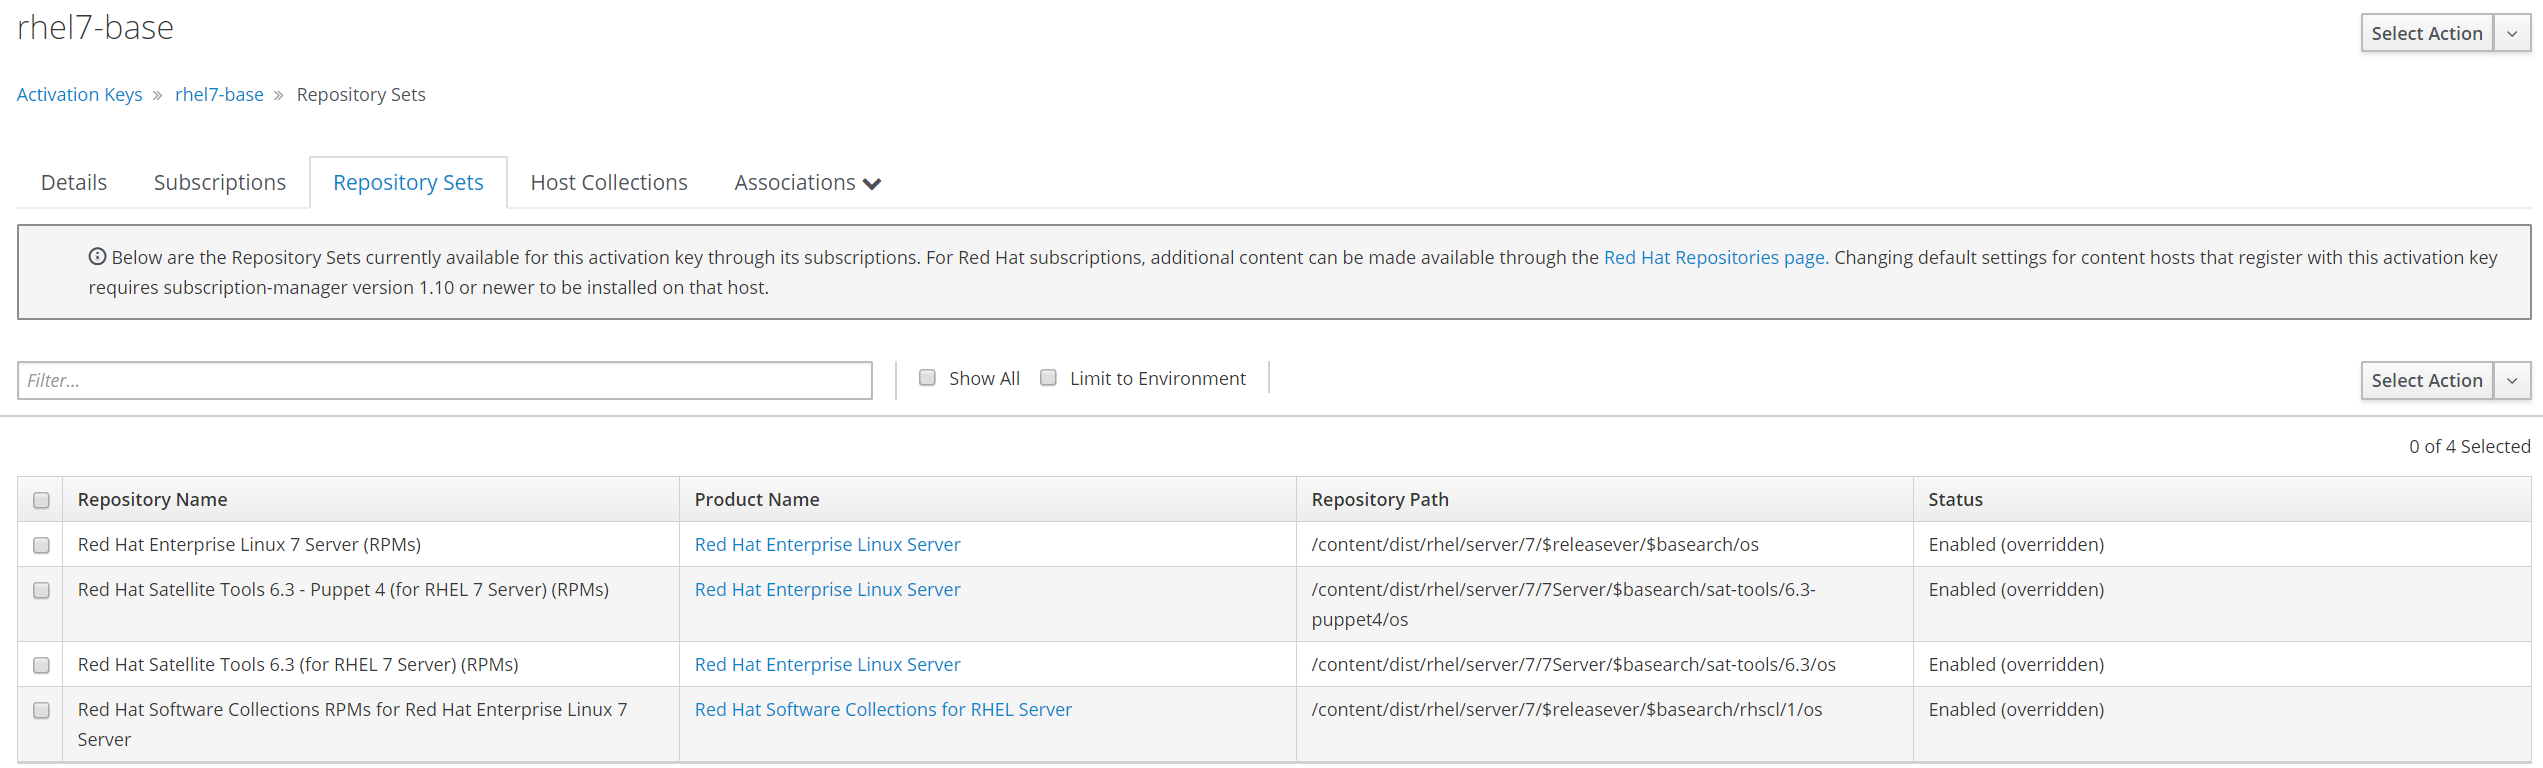Click the info icon in the notice box

(x=97, y=256)
